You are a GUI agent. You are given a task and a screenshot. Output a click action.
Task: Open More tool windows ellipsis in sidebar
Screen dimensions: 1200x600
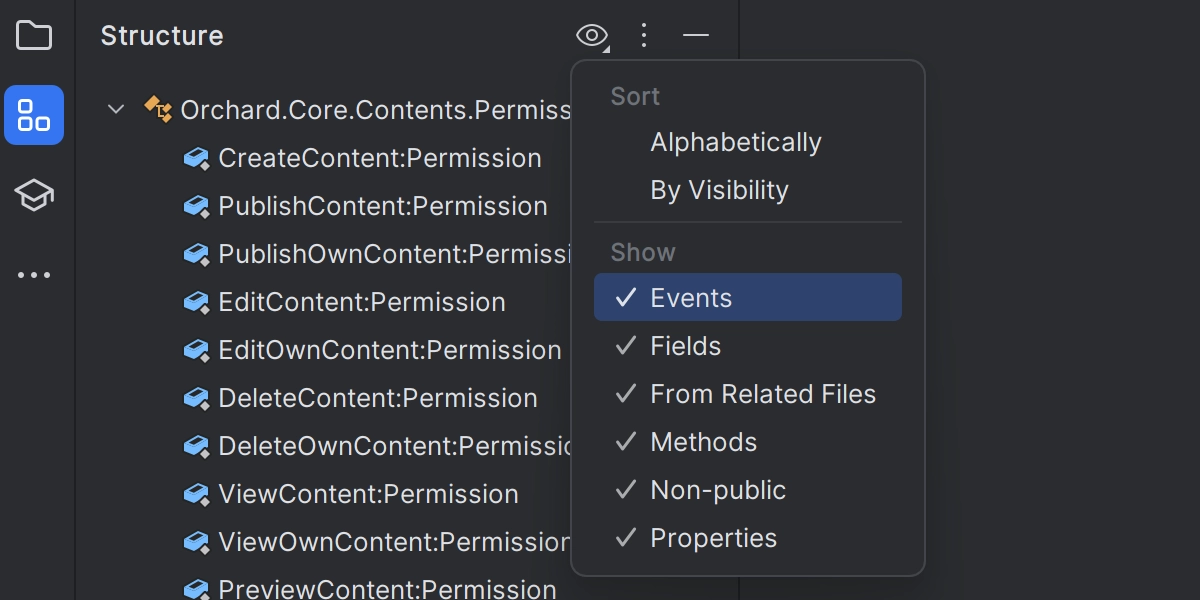[34, 275]
